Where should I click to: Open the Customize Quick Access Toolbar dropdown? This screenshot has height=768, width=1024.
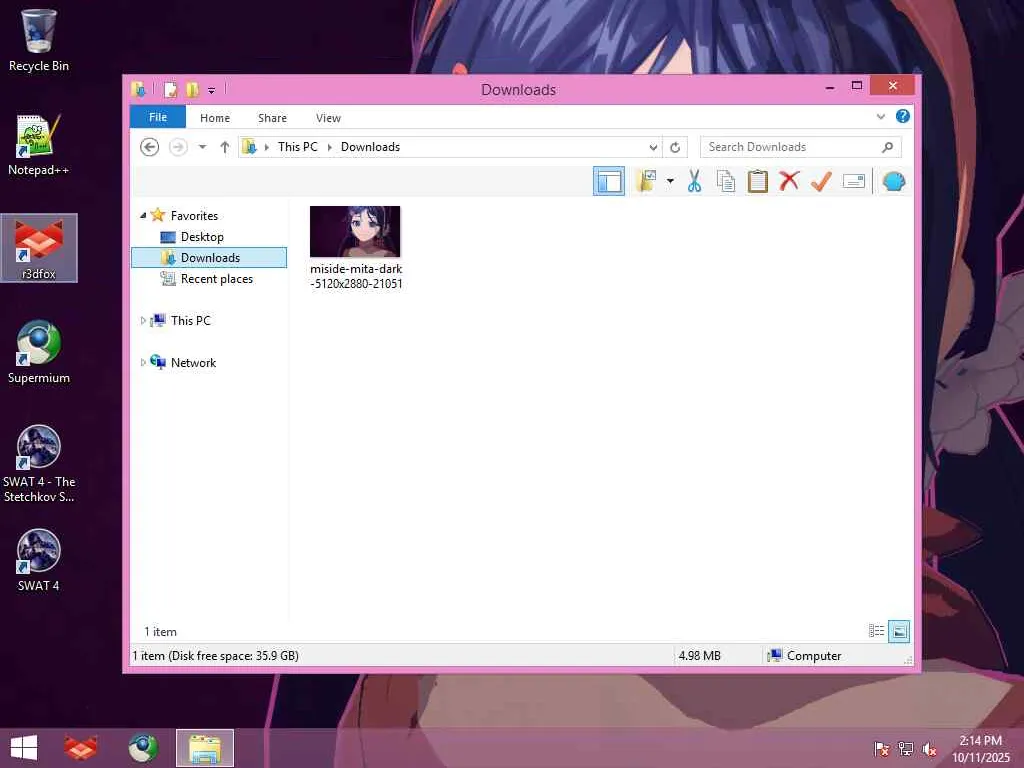212,91
